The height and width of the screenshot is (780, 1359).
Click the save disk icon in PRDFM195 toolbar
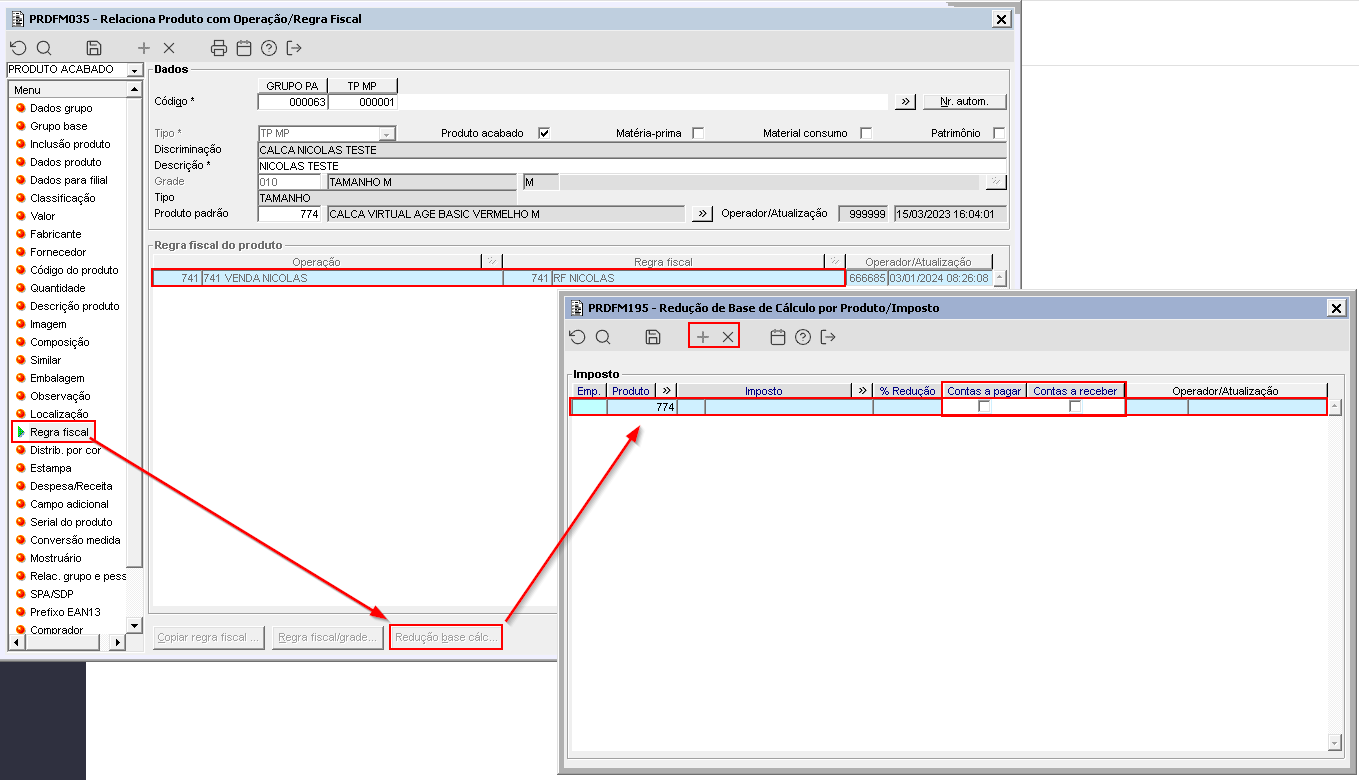[653, 337]
